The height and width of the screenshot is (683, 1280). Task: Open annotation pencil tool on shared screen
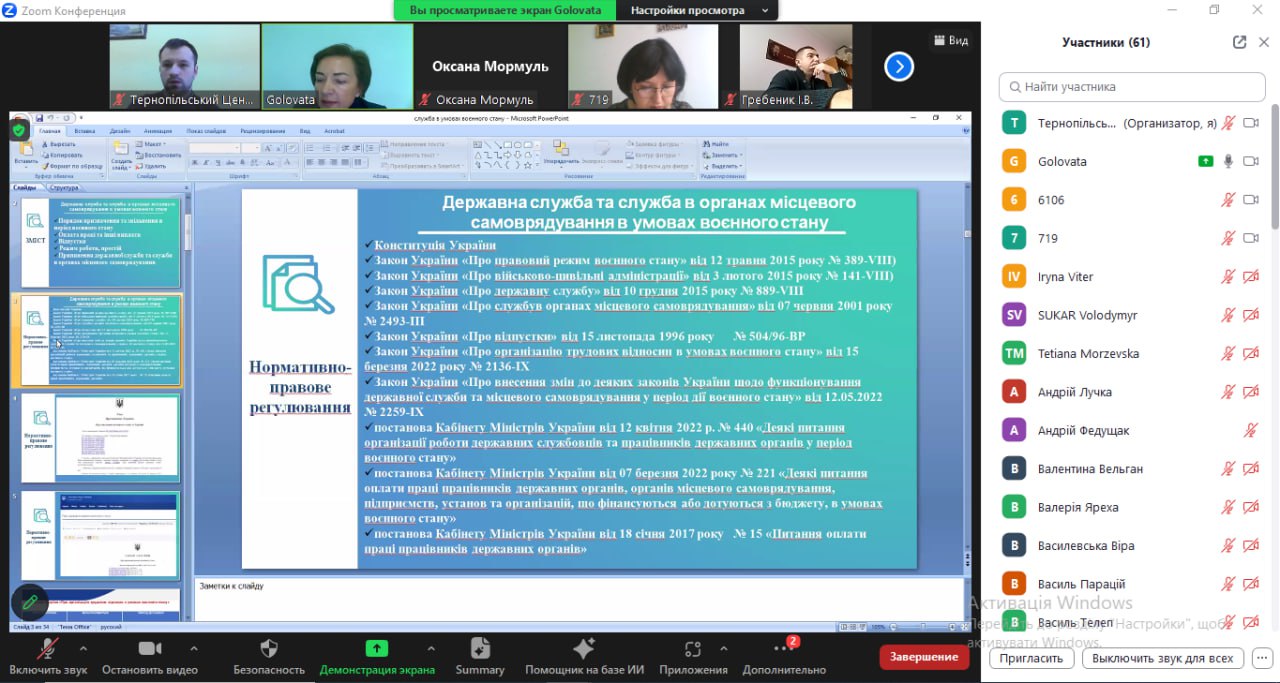[x=30, y=602]
